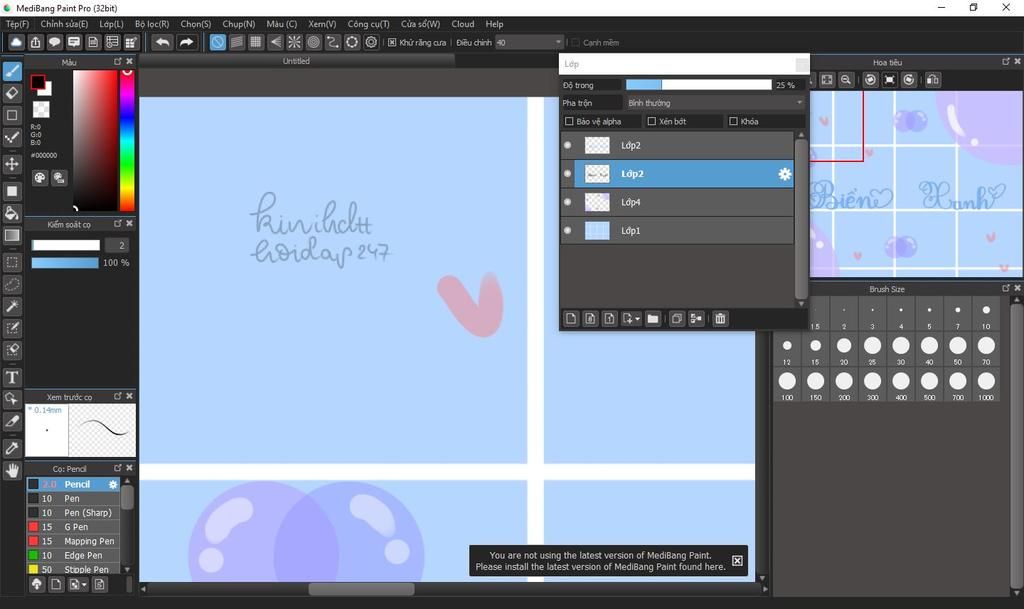Hide the top Lớp2 layer
Screen dimensions: 1024x609
pyautogui.click(x=568, y=145)
